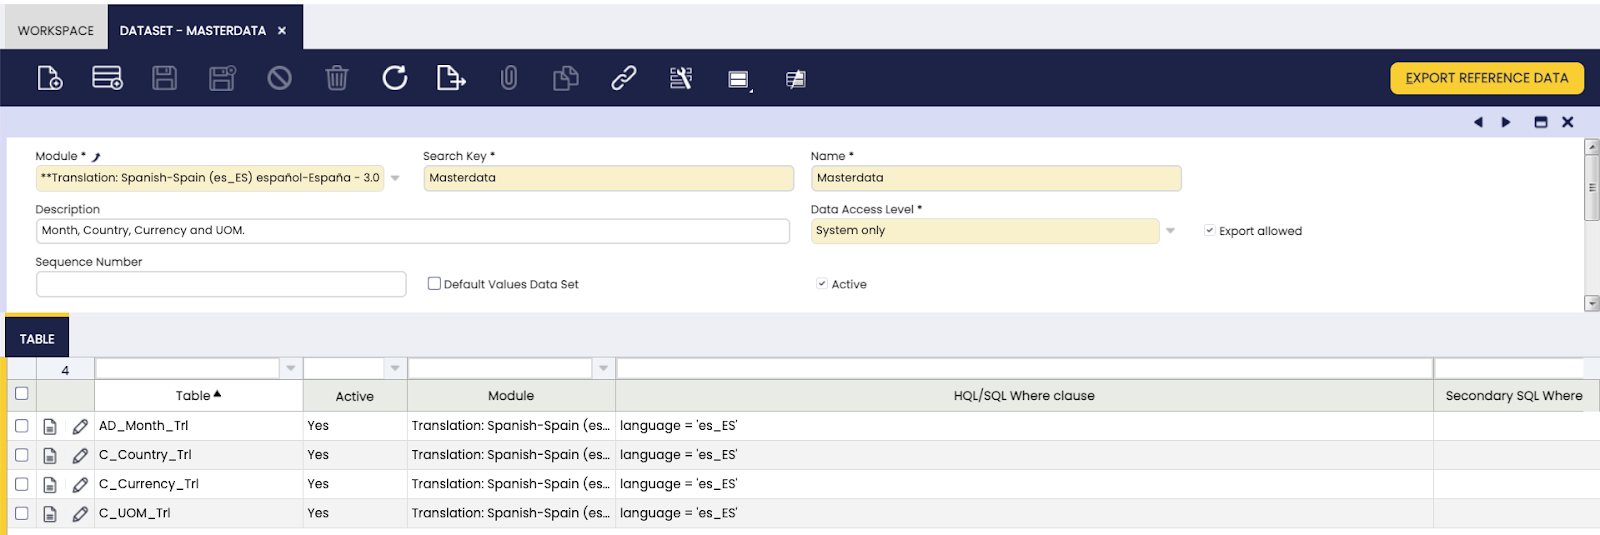Maximize the form header pane

click(1541, 122)
